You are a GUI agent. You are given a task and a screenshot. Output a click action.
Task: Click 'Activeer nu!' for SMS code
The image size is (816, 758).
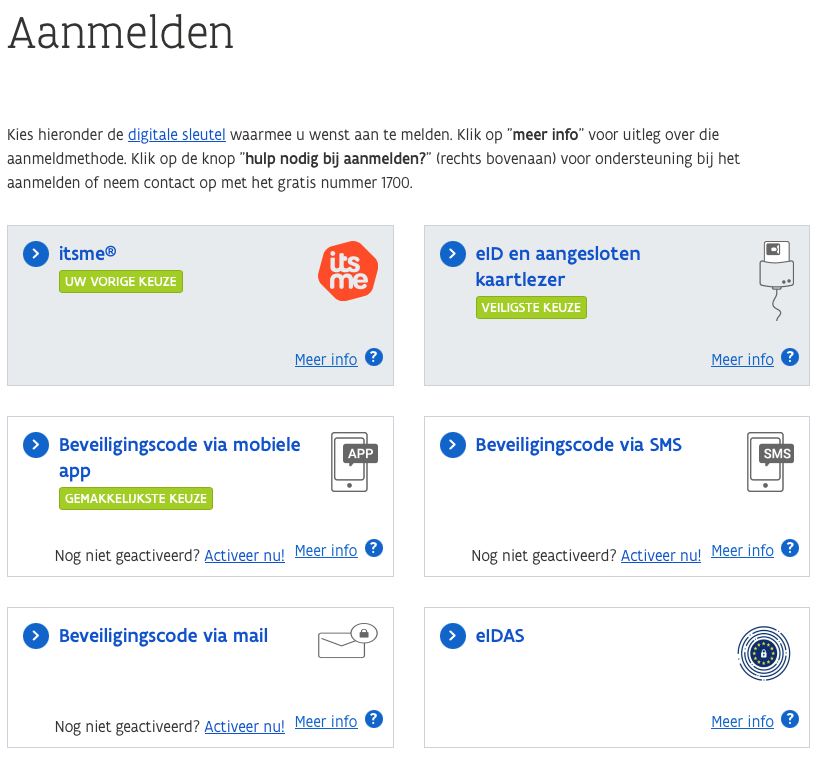[661, 555]
